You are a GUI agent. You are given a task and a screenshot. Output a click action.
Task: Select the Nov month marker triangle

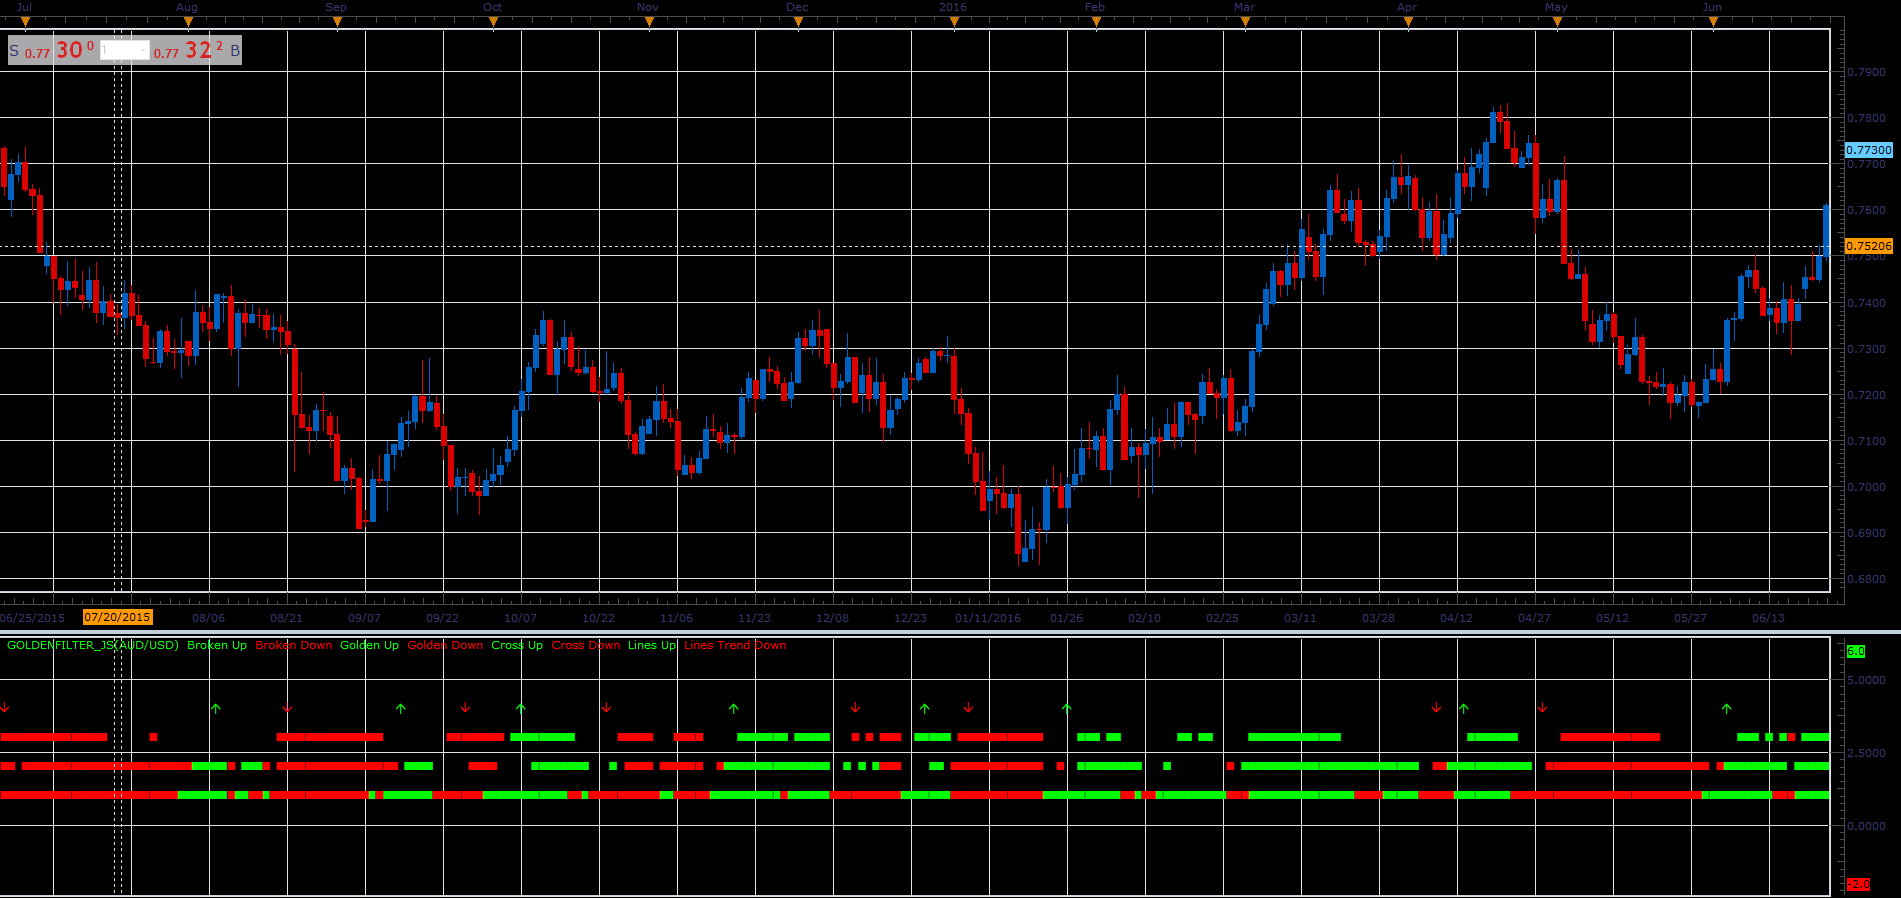(x=649, y=22)
